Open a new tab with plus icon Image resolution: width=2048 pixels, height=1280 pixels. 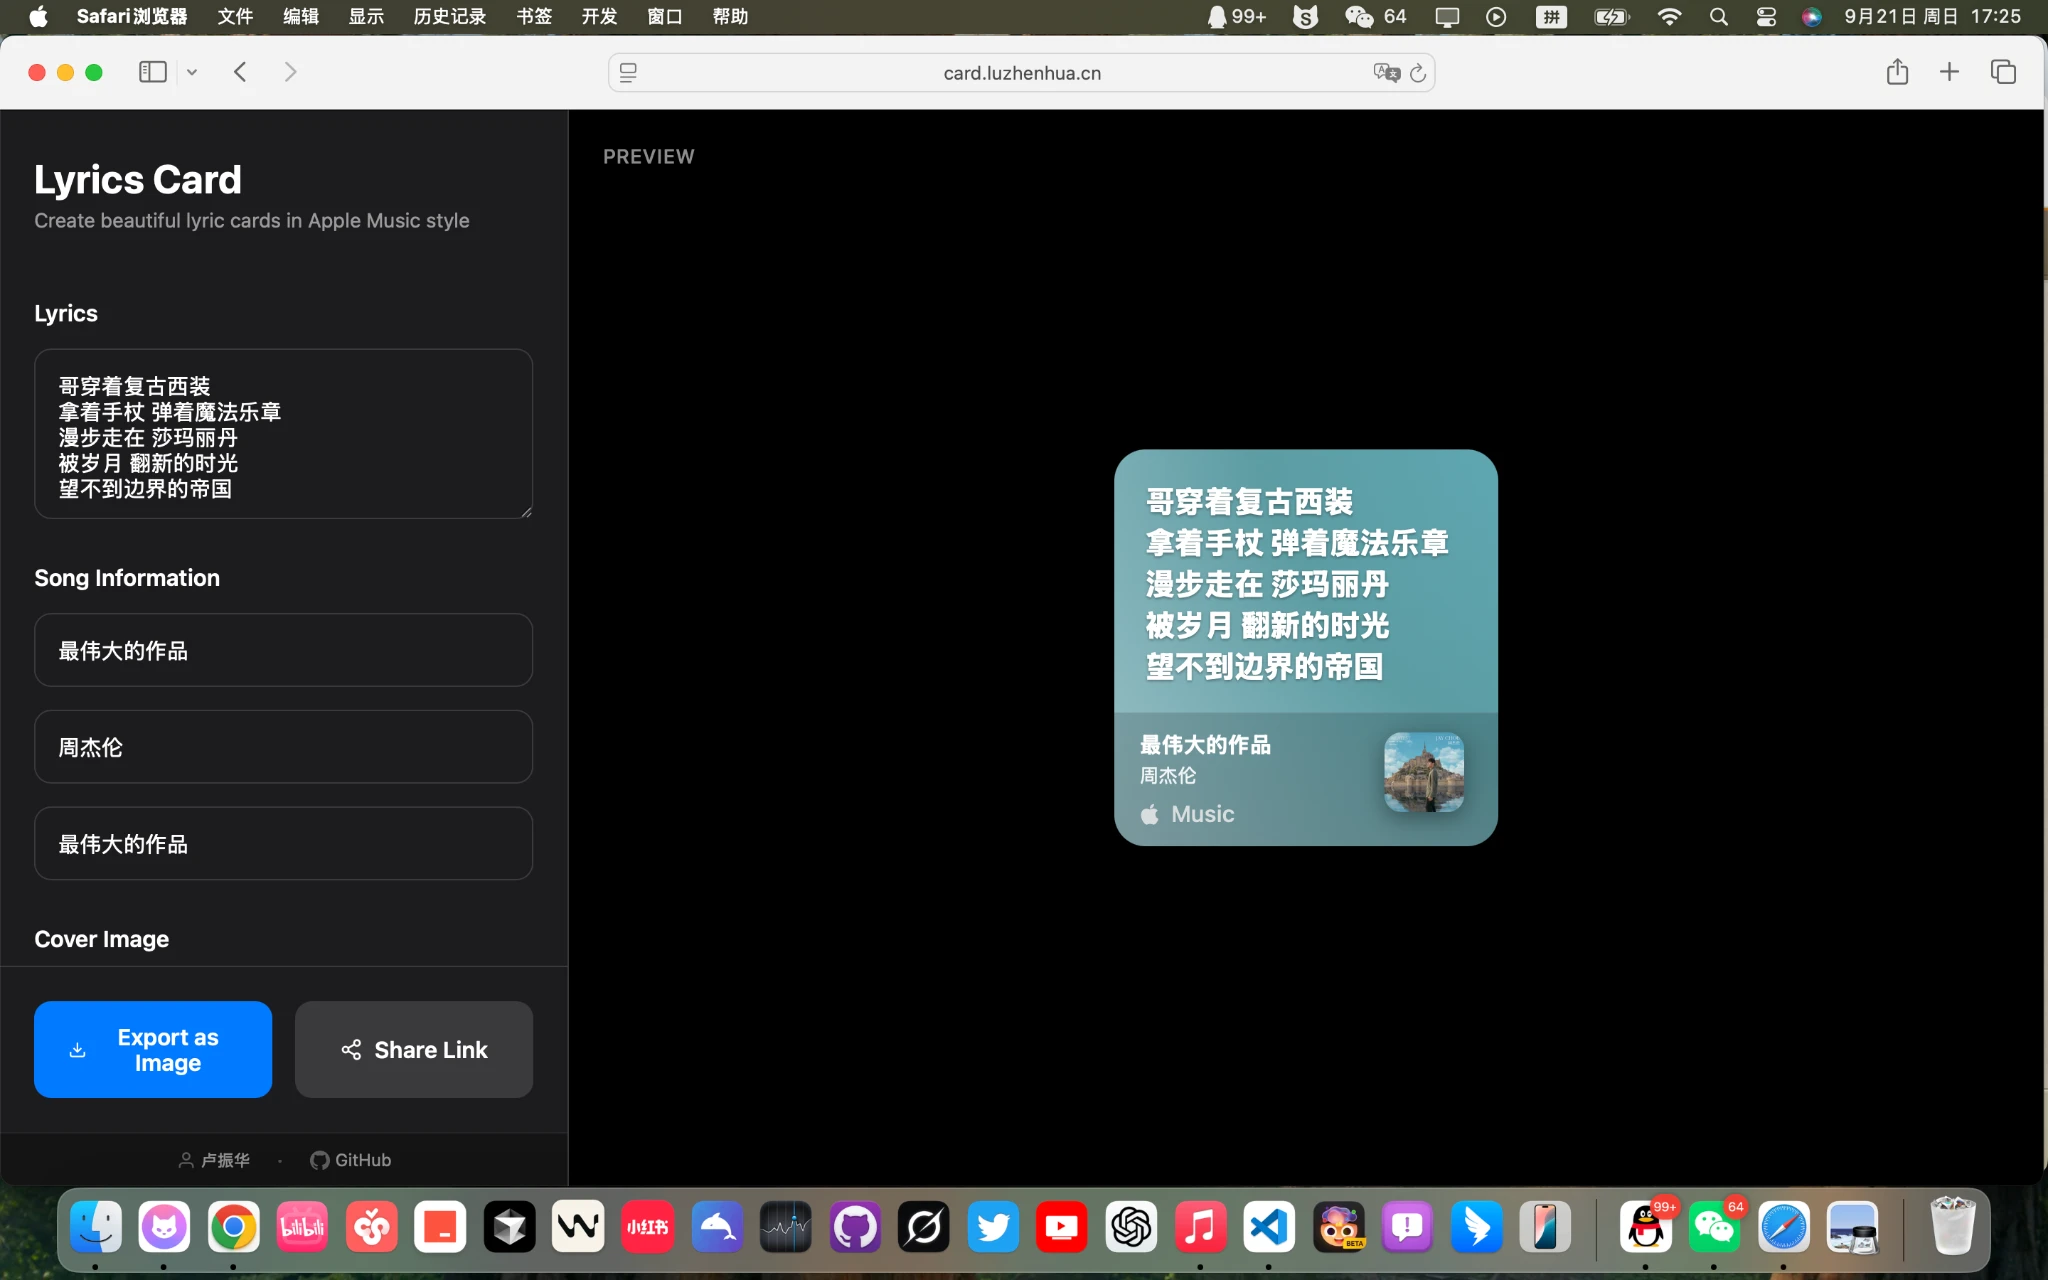1949,72
